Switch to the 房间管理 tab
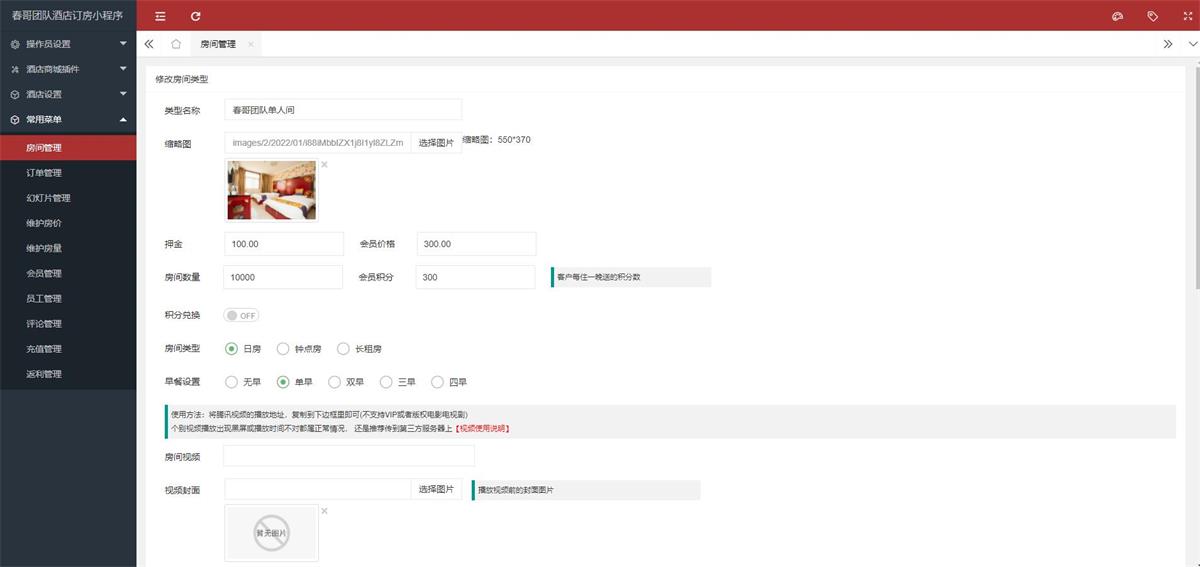The image size is (1200, 567). pyautogui.click(x=218, y=44)
